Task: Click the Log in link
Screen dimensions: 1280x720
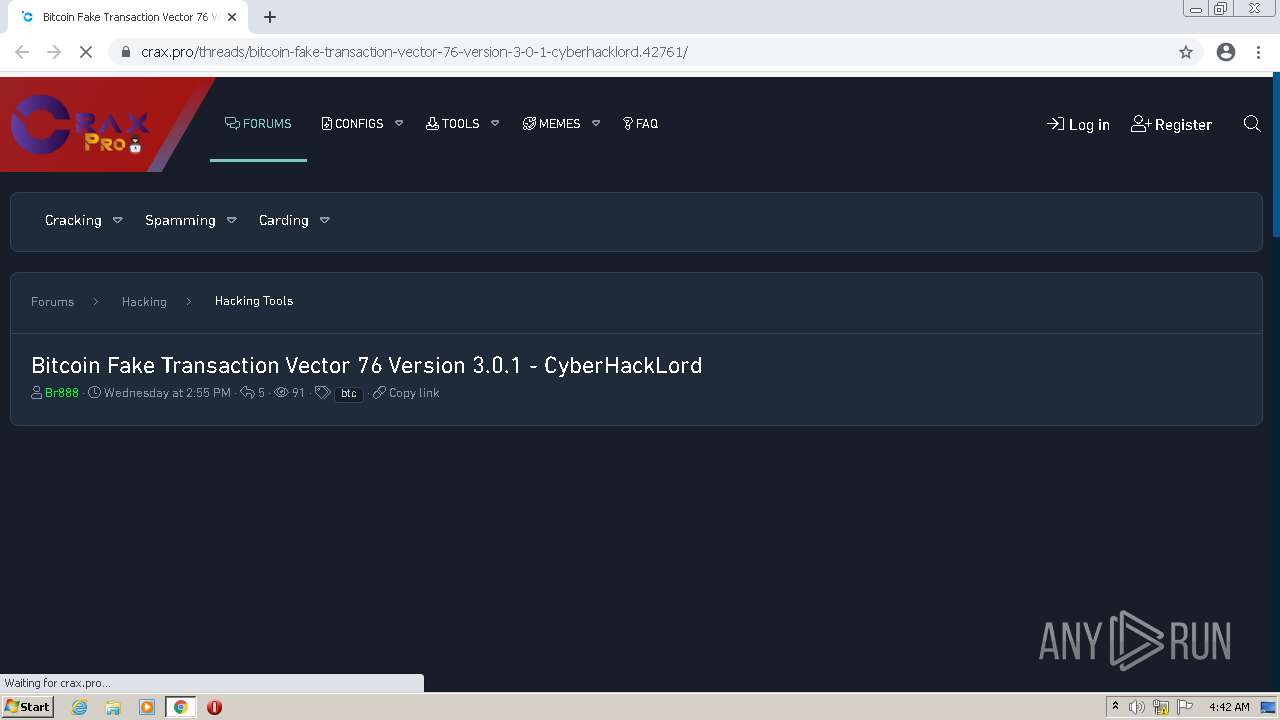Action: pyautogui.click(x=1078, y=124)
